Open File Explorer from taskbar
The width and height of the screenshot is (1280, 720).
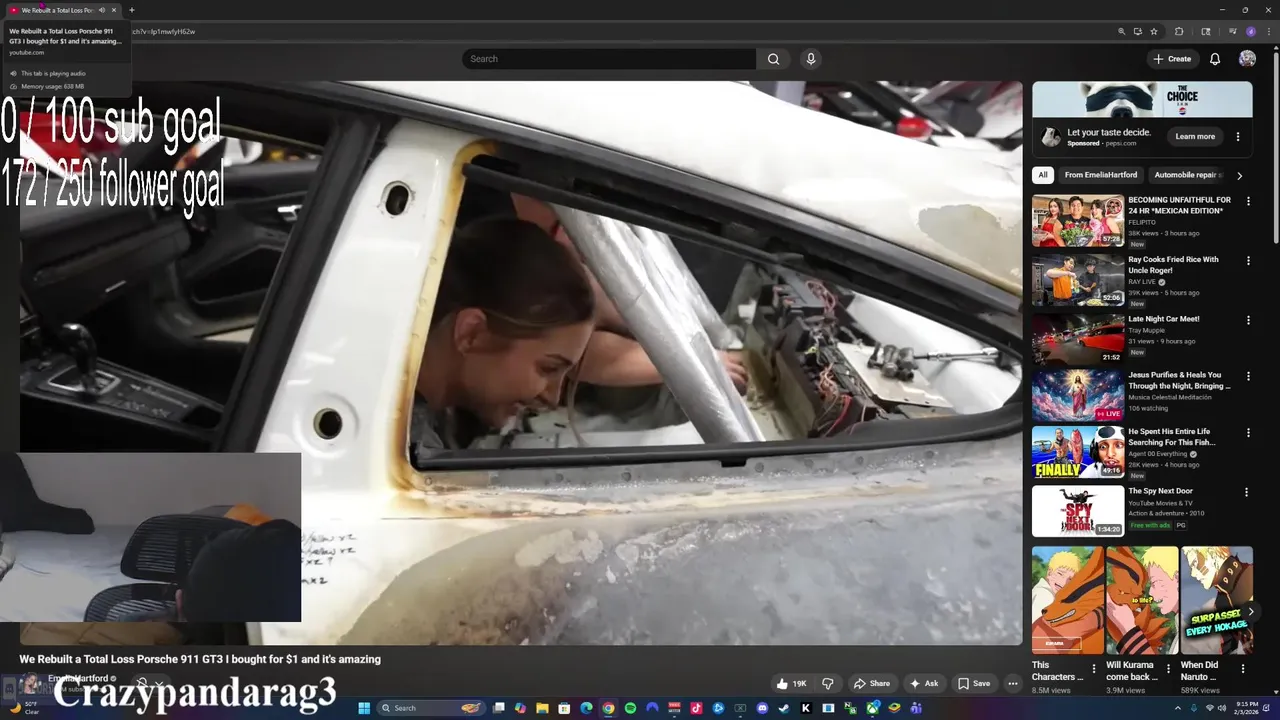coord(542,708)
